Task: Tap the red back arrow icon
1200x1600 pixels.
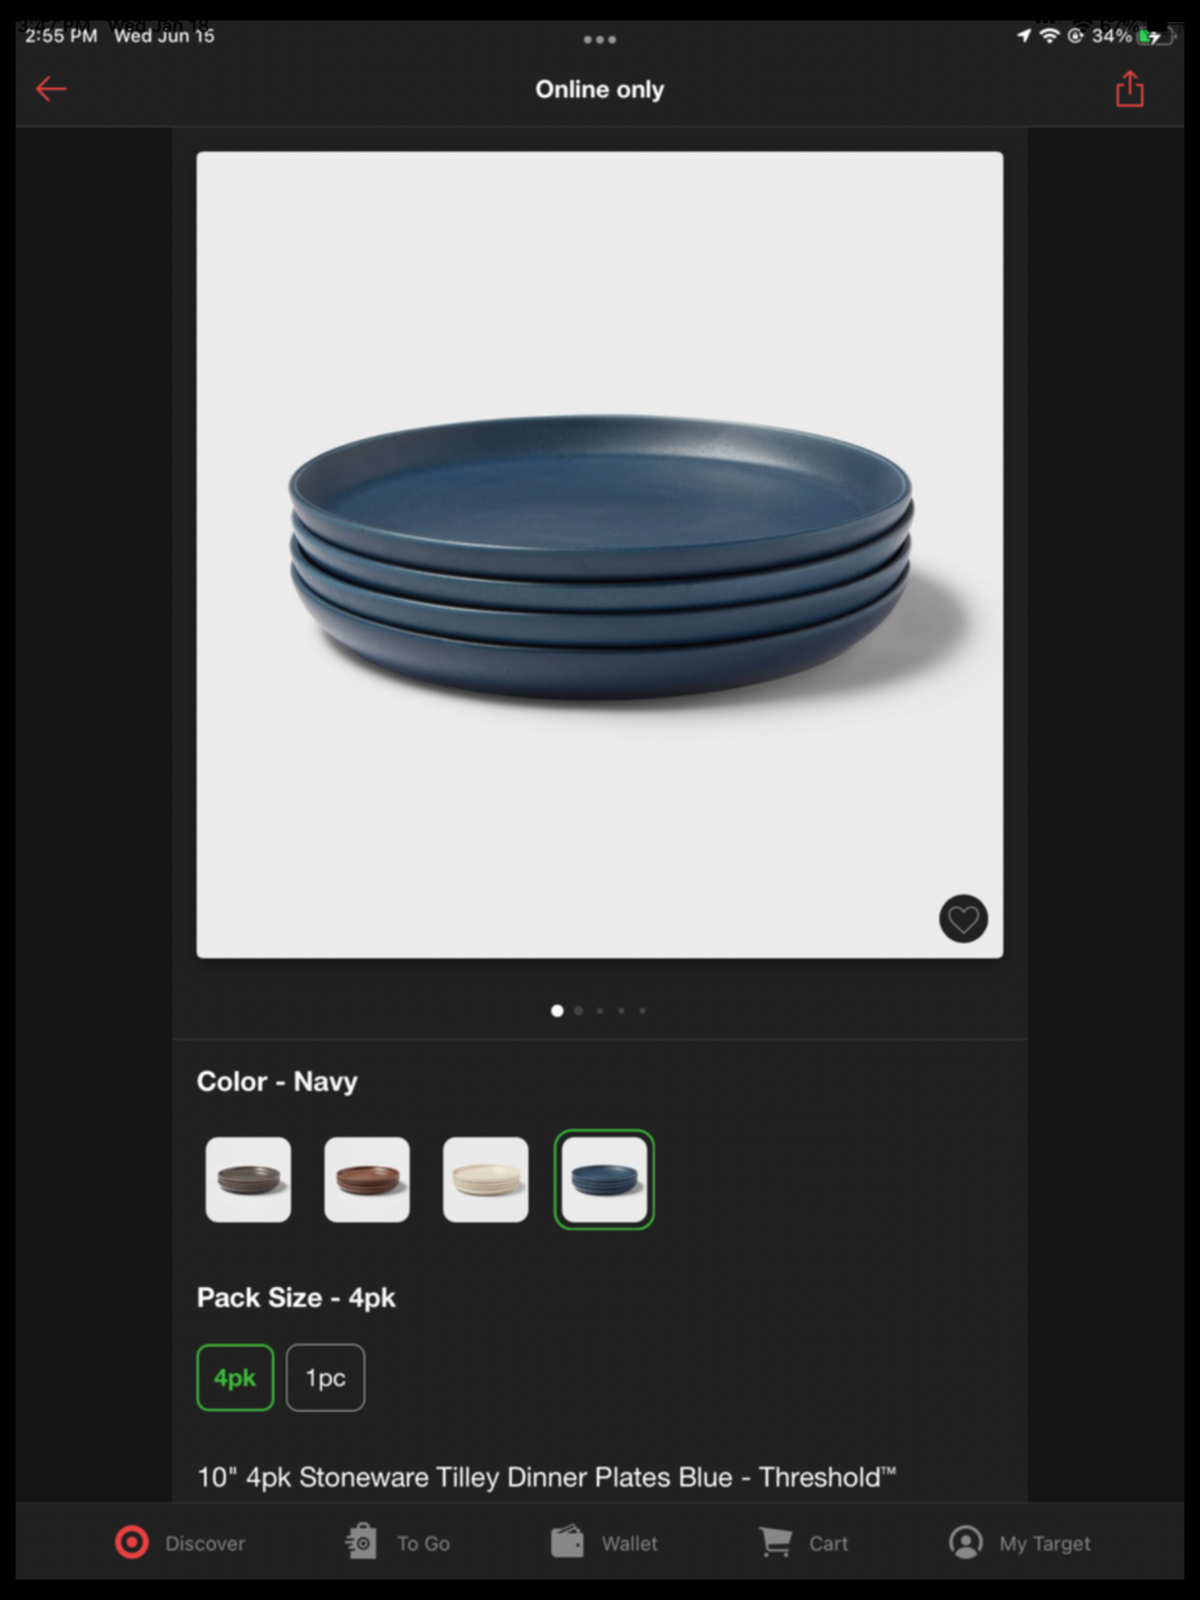Action: click(x=51, y=89)
